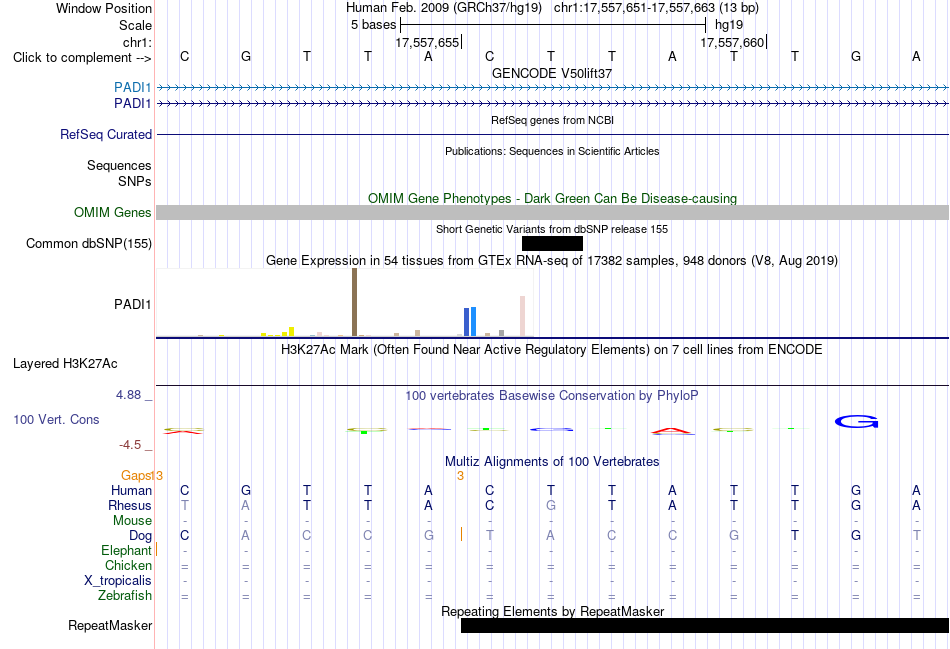Click the Gaps label in Multiz alignment

135,475
